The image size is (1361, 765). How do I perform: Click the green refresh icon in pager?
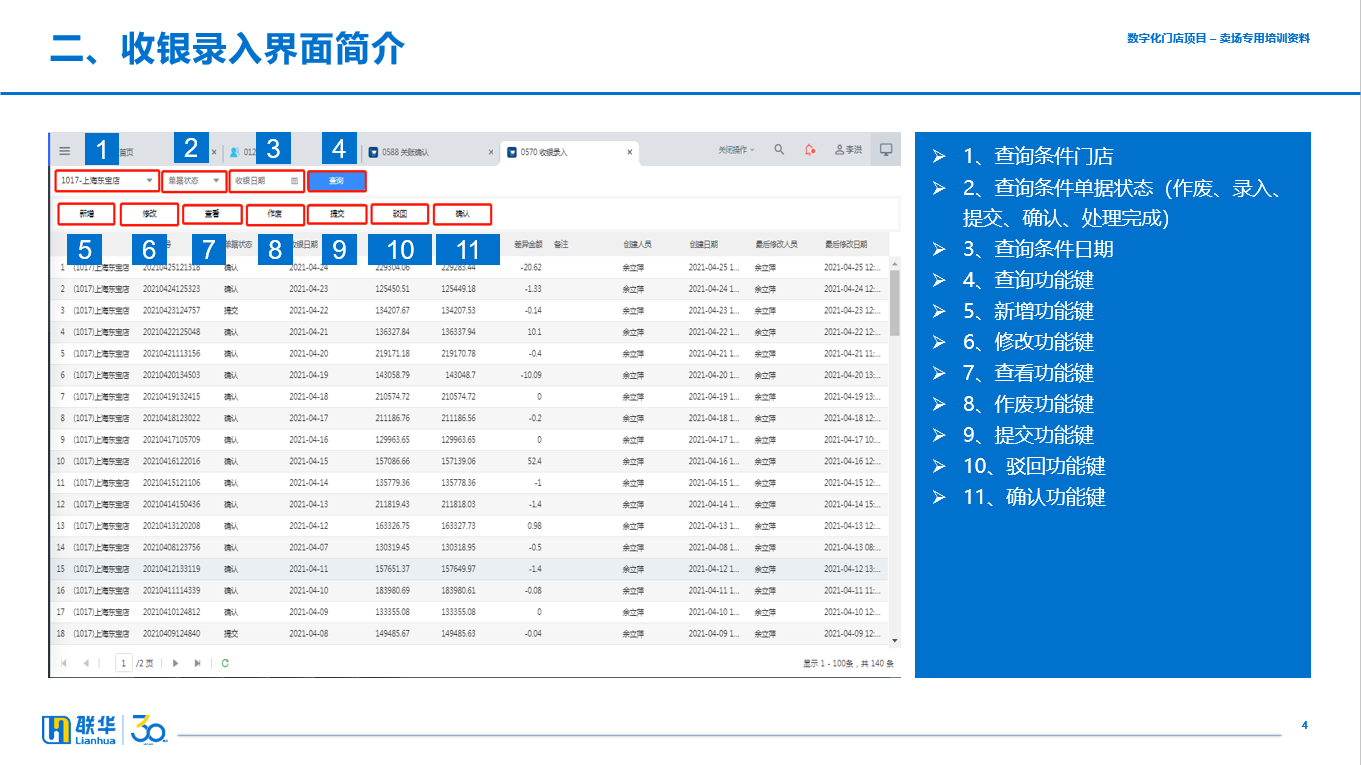[225, 662]
